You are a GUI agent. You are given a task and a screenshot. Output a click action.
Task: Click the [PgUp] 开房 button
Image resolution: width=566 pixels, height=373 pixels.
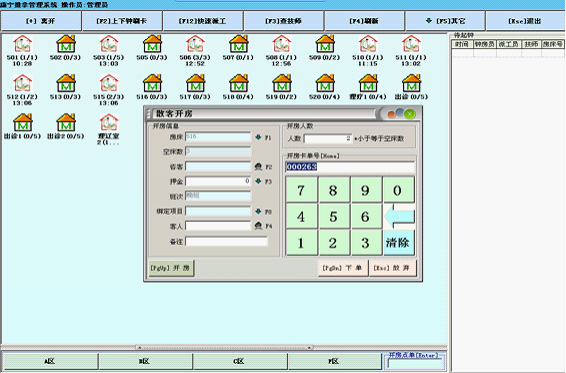click(171, 268)
